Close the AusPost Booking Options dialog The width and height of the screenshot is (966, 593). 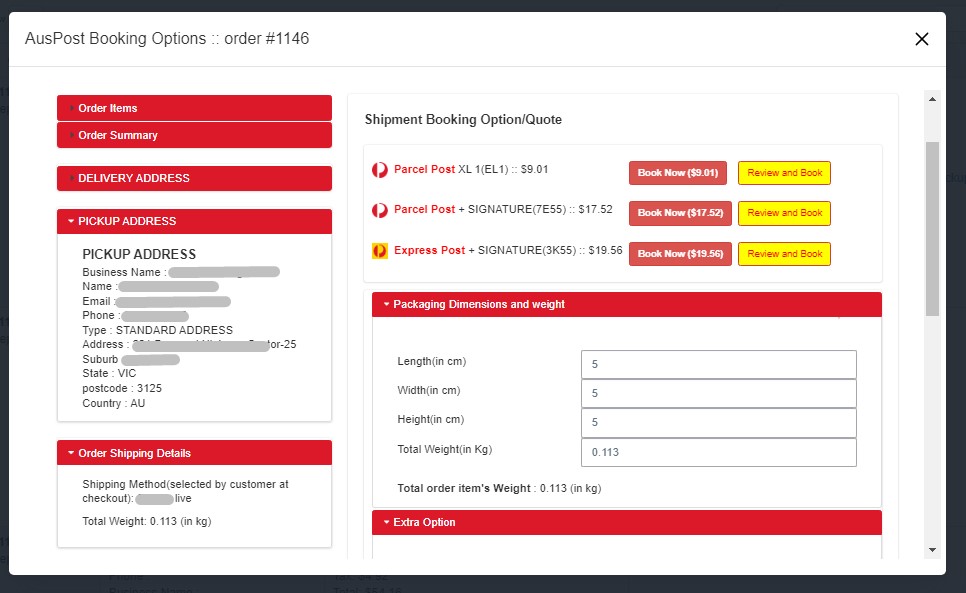[x=922, y=39]
